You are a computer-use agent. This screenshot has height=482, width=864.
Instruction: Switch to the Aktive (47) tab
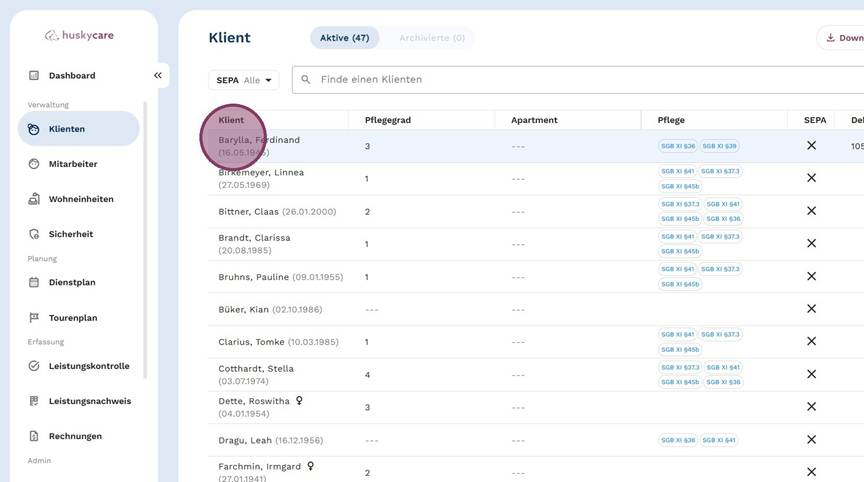click(x=344, y=38)
